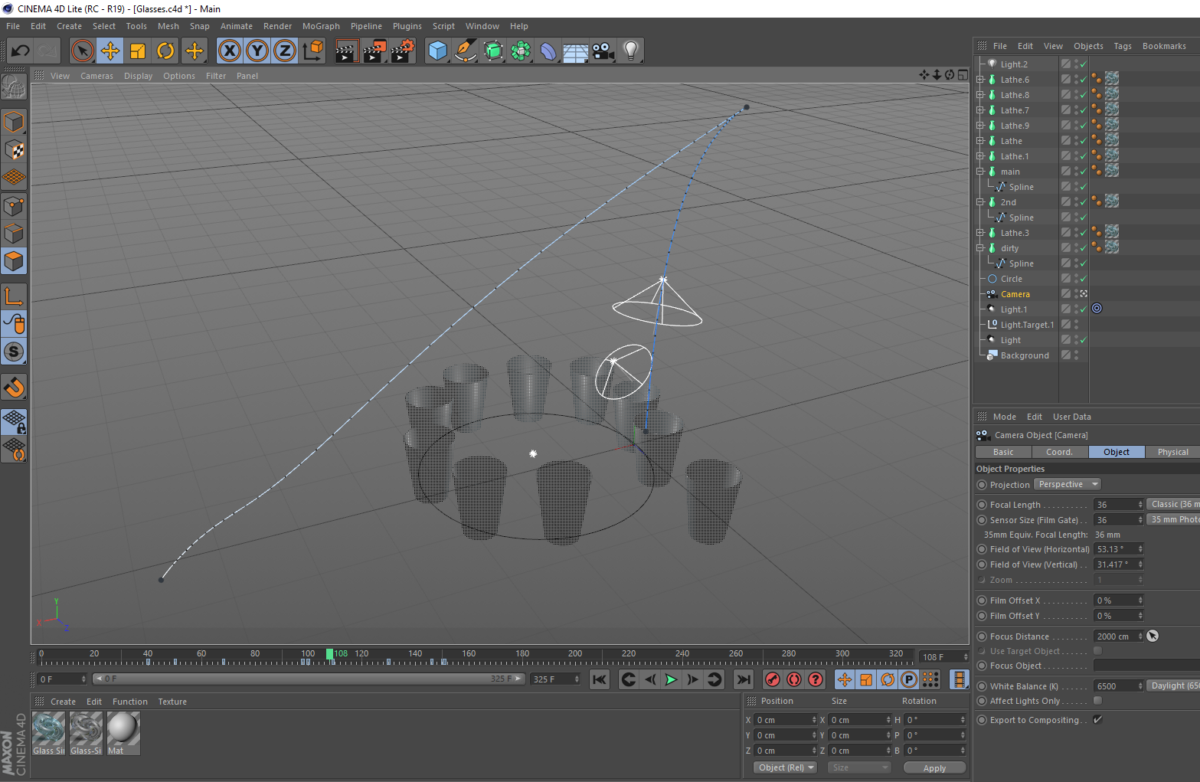Collapse the 2nd object tree
This screenshot has width=1200, height=782.
pos(981,202)
